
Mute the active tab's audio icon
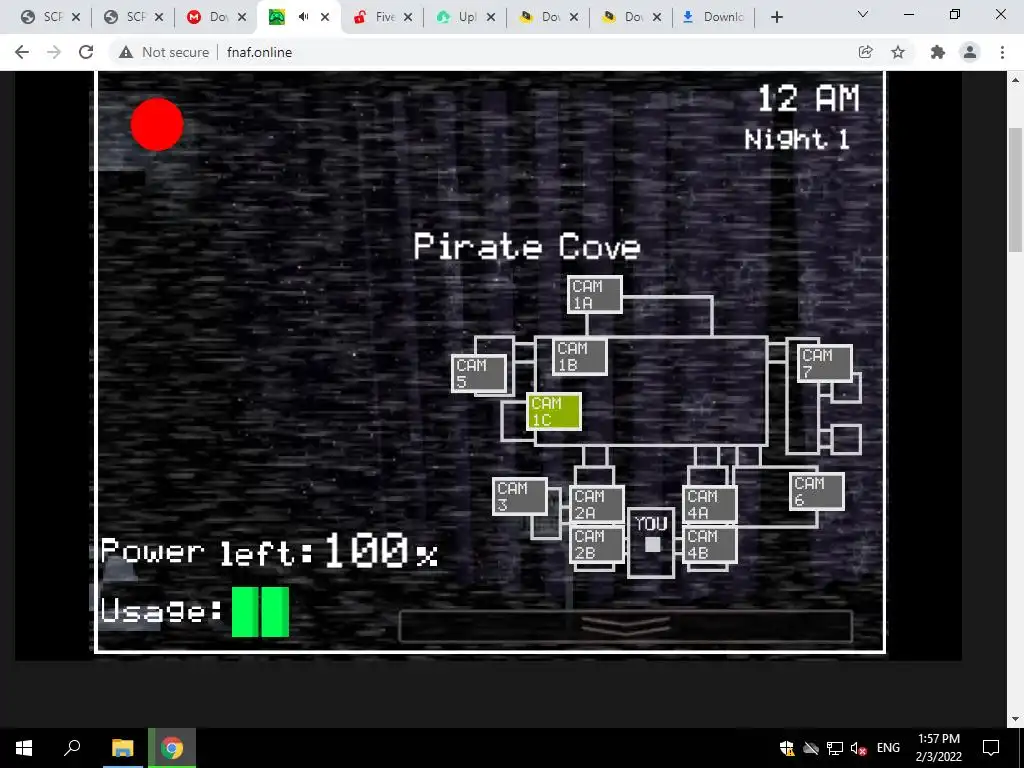[303, 17]
